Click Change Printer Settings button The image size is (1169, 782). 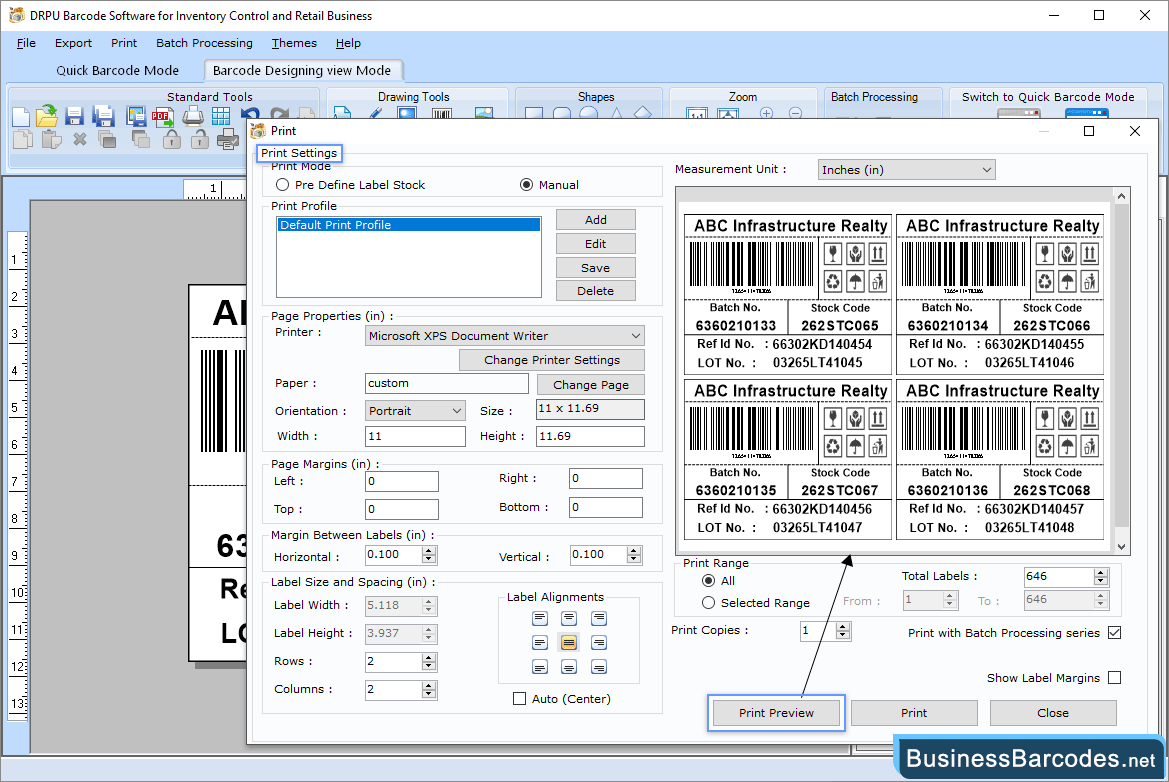[x=552, y=360]
